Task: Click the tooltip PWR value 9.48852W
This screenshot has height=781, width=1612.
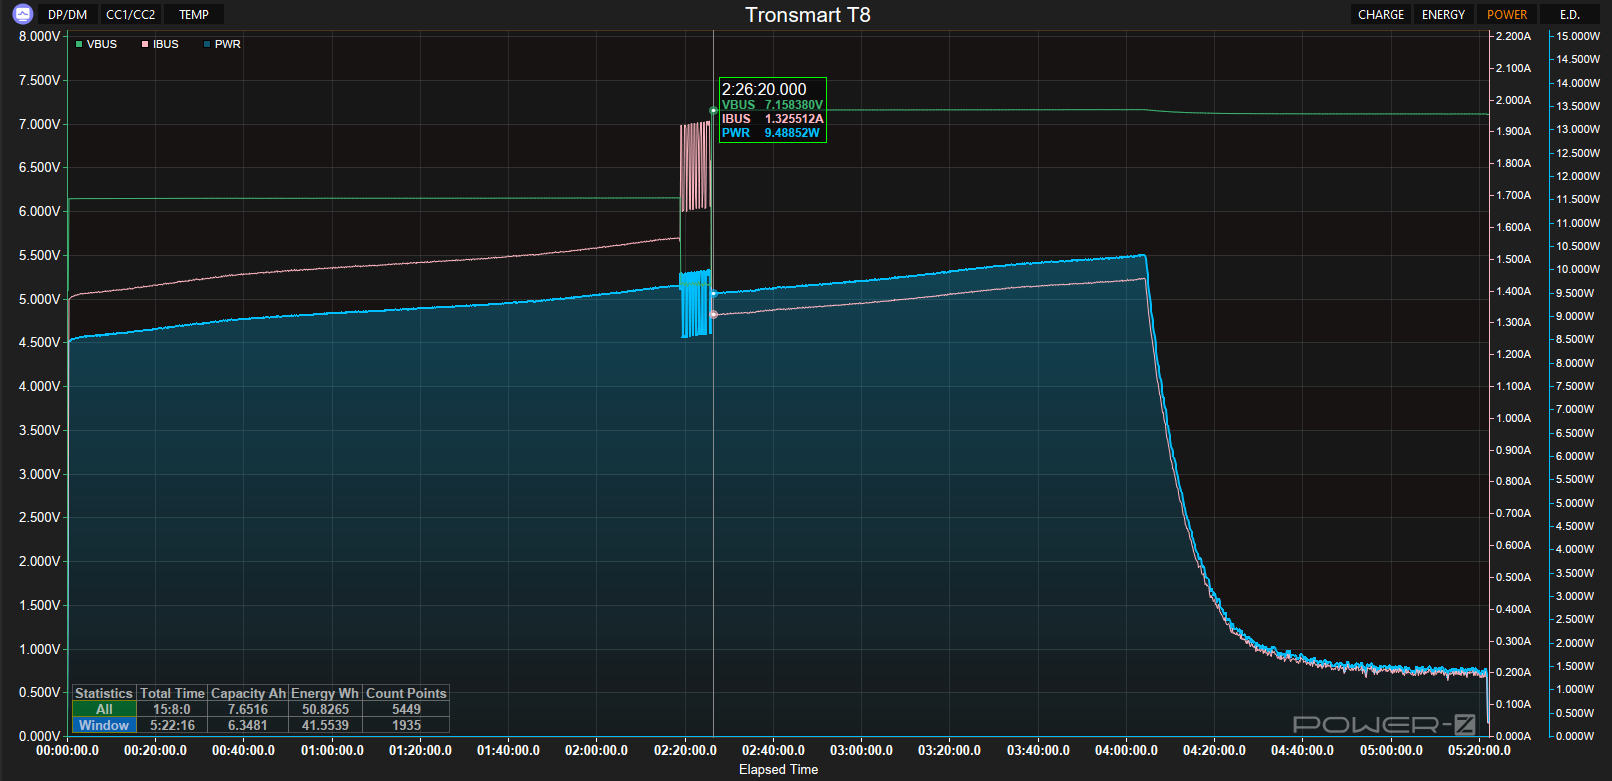Action: click(792, 133)
